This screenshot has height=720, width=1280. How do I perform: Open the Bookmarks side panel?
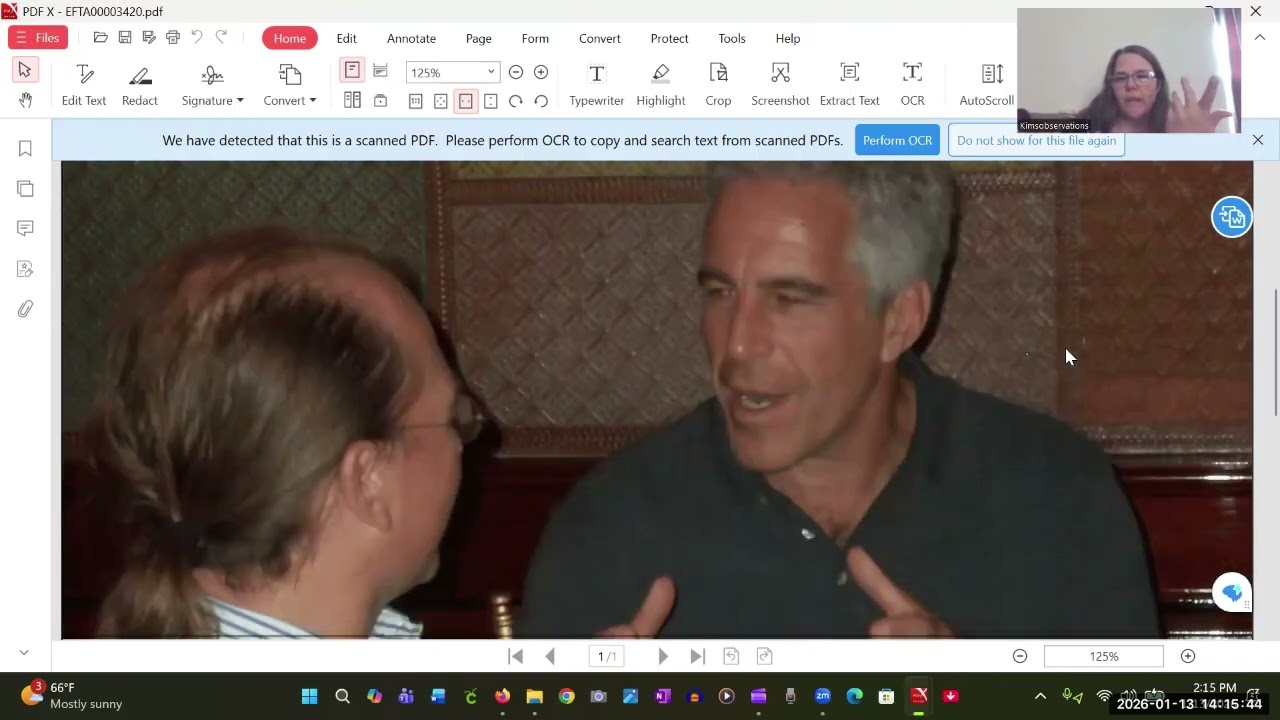click(25, 149)
